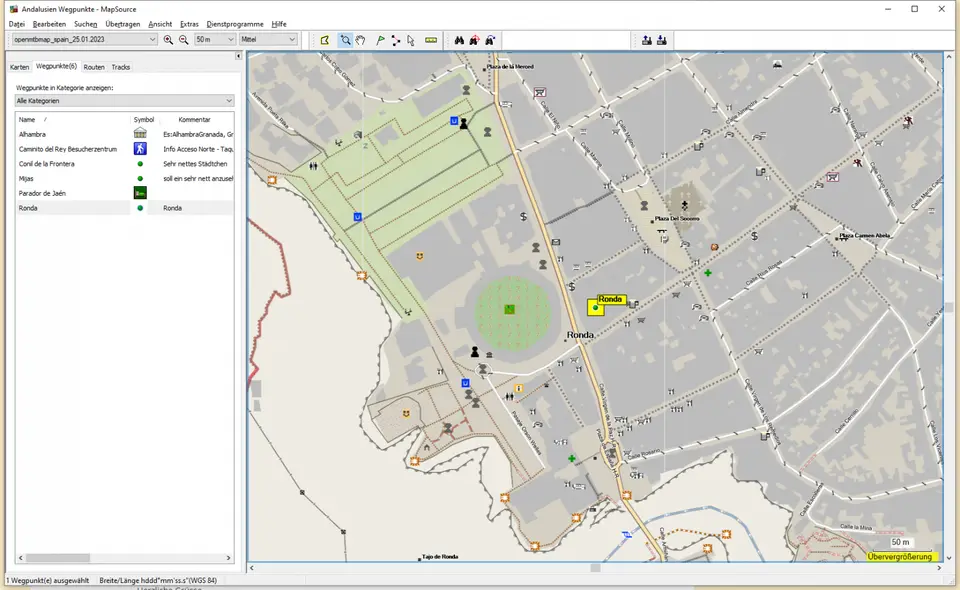Open the Bearbeiten menu

click(x=49, y=24)
